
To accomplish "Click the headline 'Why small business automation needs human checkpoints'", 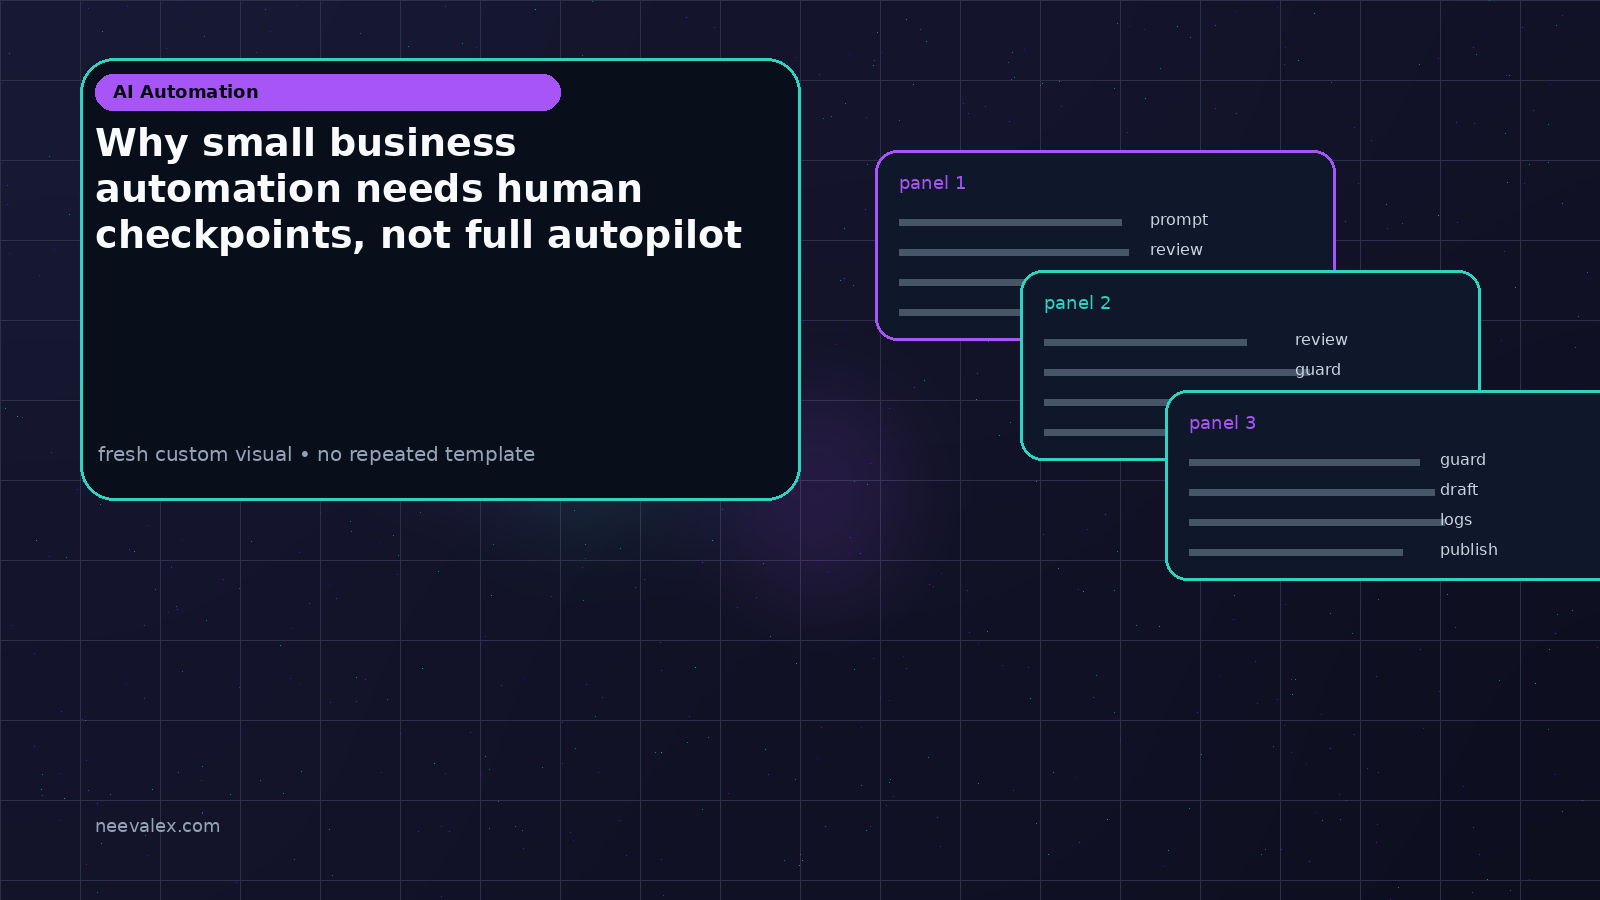I will tap(418, 189).
